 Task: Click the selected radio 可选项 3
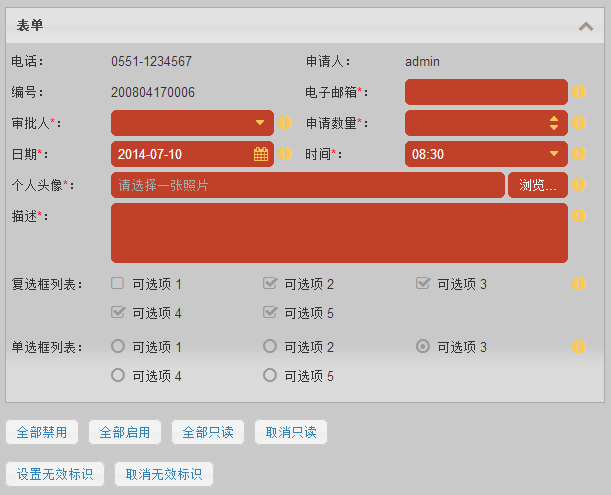click(423, 346)
